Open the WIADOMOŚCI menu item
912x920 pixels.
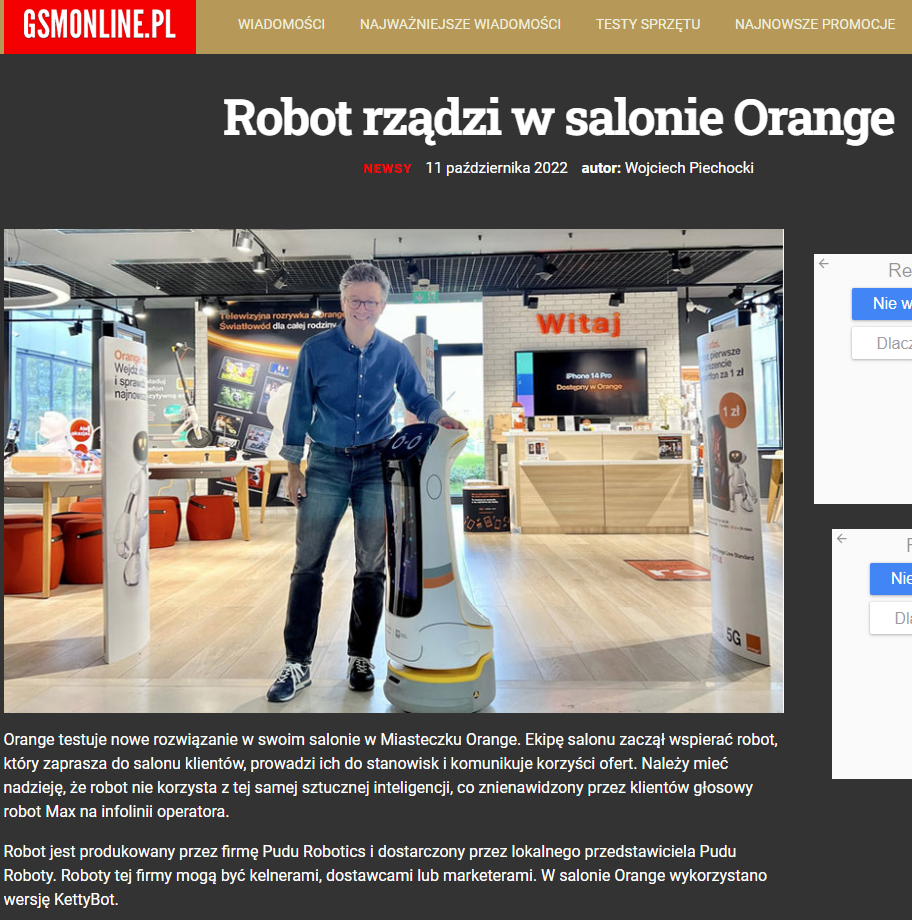coord(281,25)
